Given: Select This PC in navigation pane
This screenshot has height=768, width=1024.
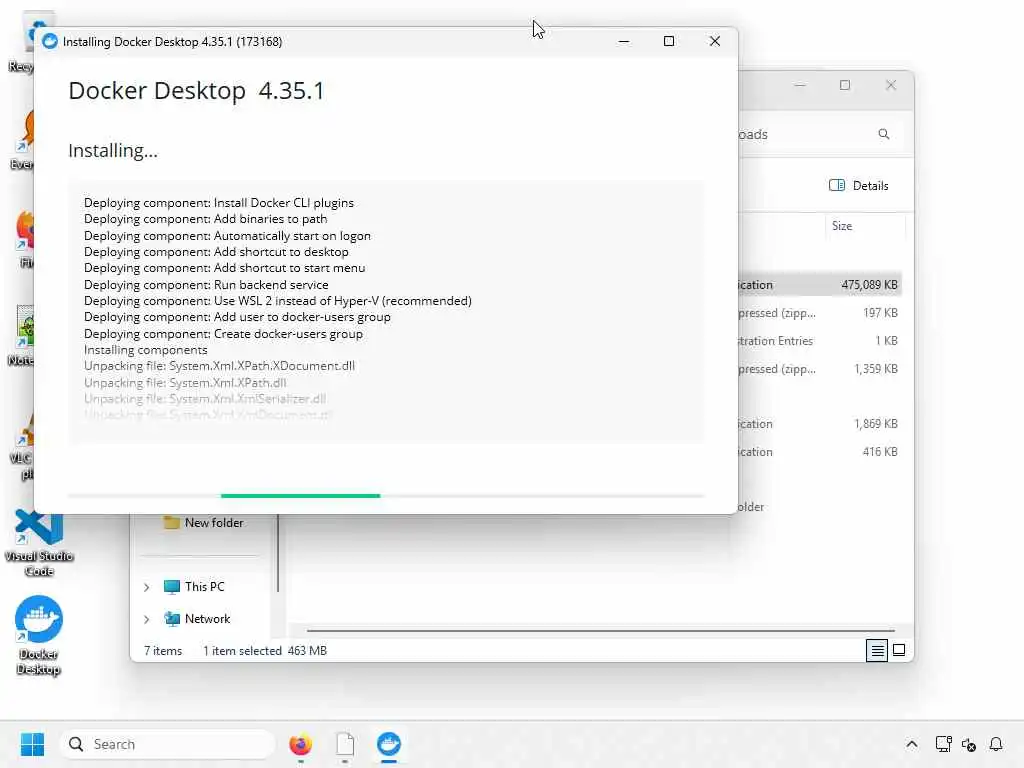Looking at the screenshot, I should (204, 586).
